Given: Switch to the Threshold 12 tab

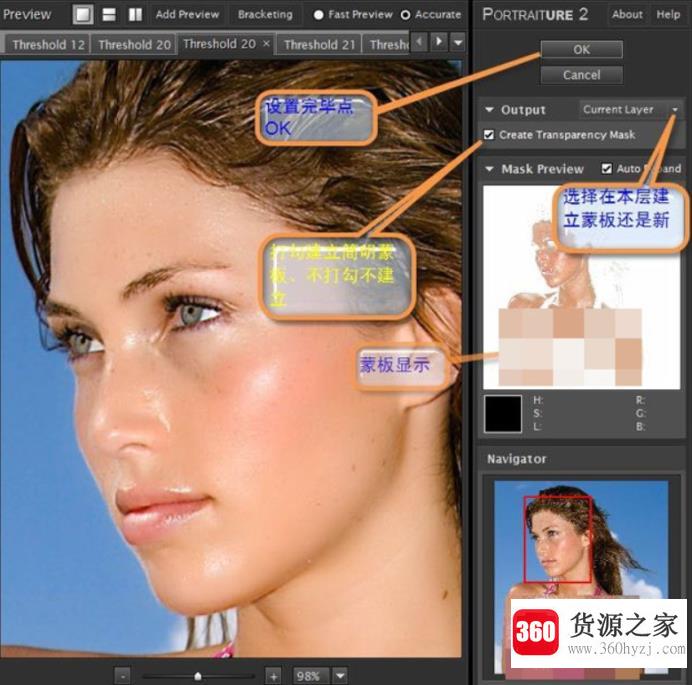Looking at the screenshot, I should click(x=48, y=45).
